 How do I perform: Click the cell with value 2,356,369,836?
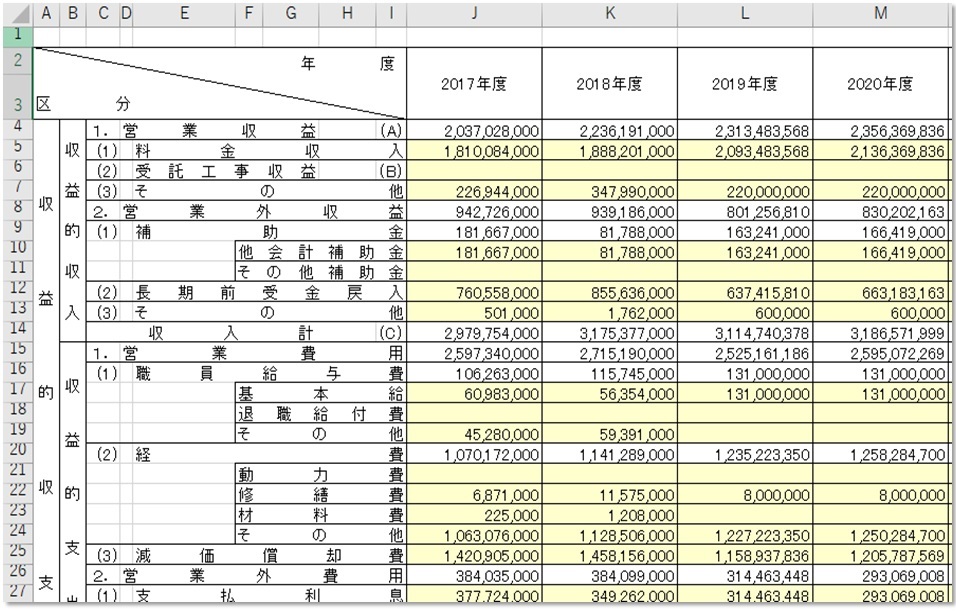(x=881, y=130)
